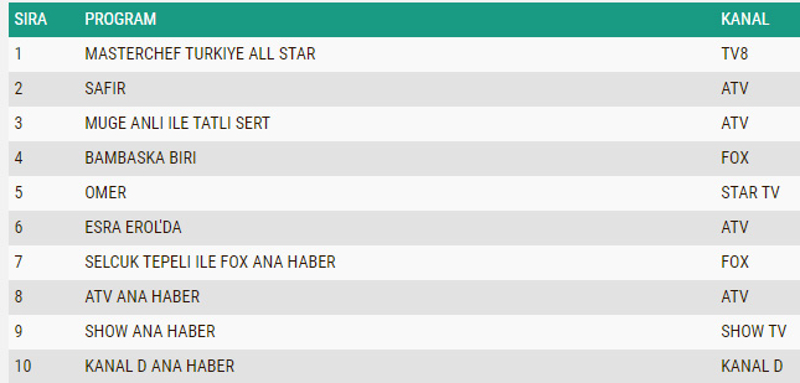Click FOX channel beside BAMBASKA BIRI
The image size is (800, 383).
click(735, 158)
